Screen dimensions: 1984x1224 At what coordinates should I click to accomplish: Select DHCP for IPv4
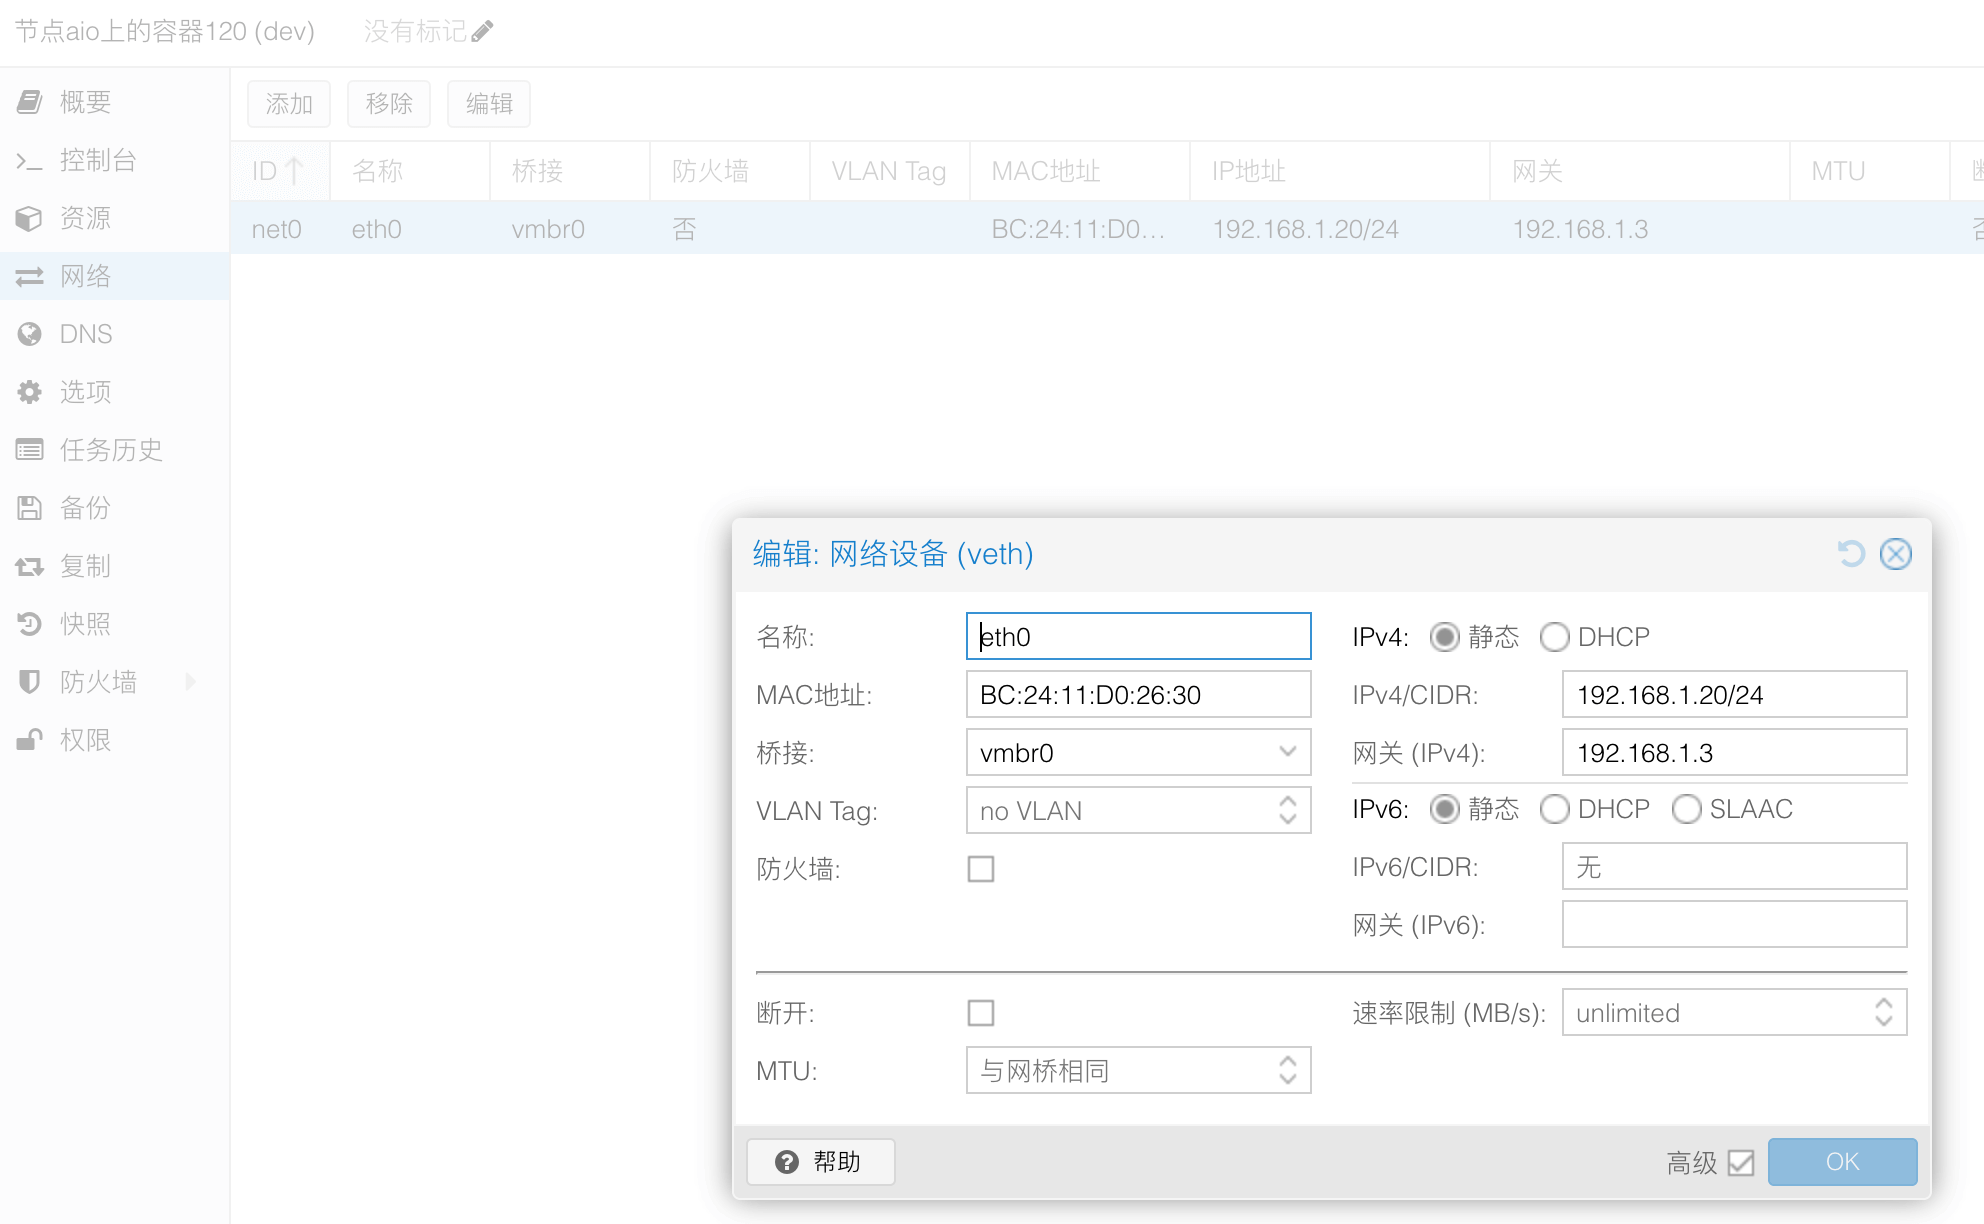click(1555, 636)
